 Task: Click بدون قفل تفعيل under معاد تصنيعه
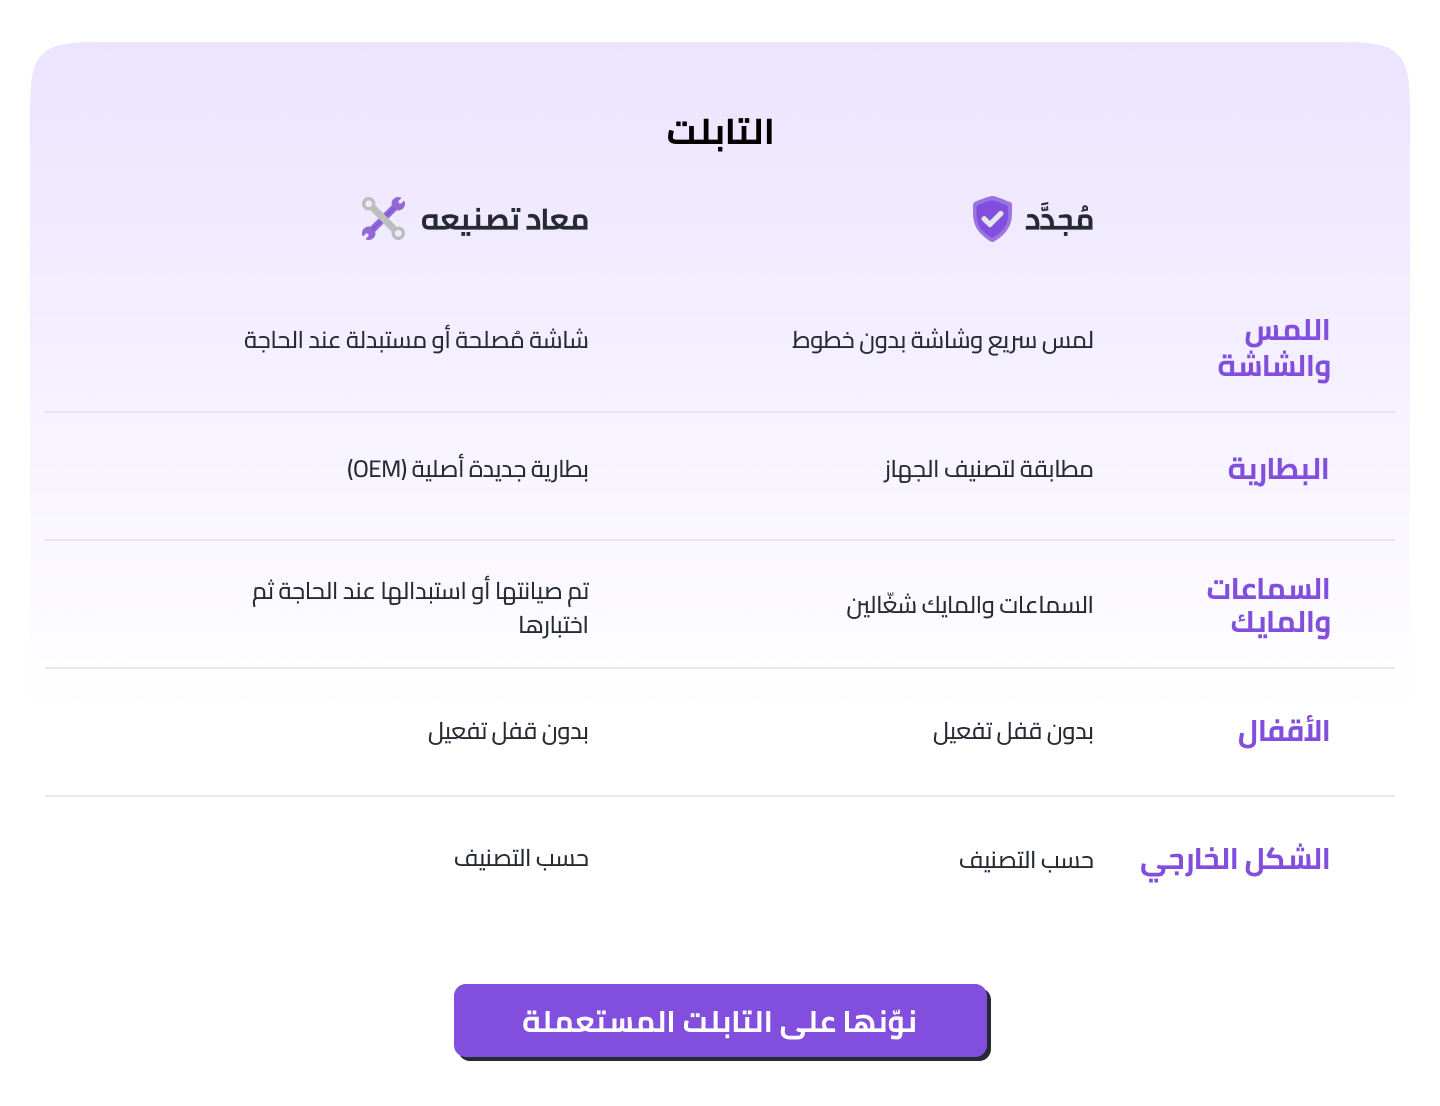tap(508, 732)
